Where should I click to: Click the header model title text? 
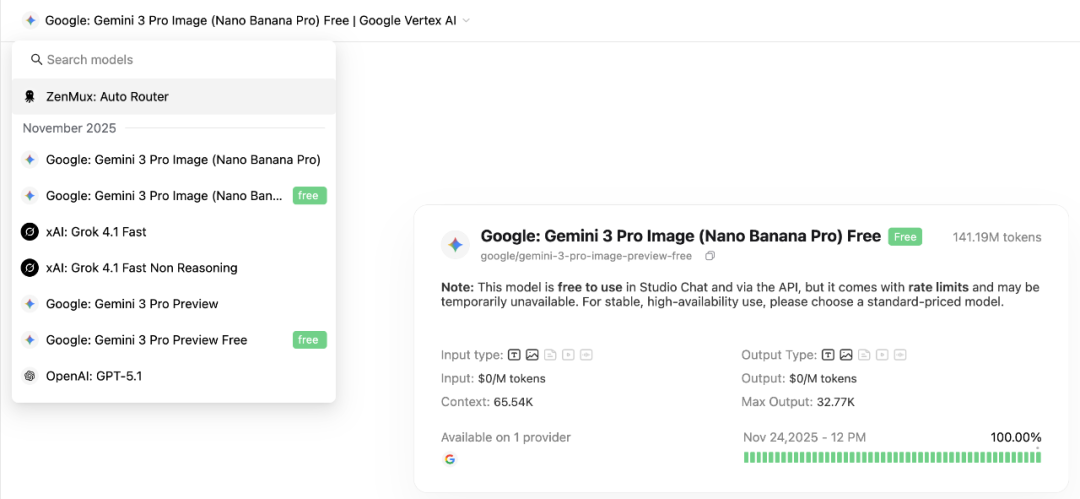tap(251, 21)
